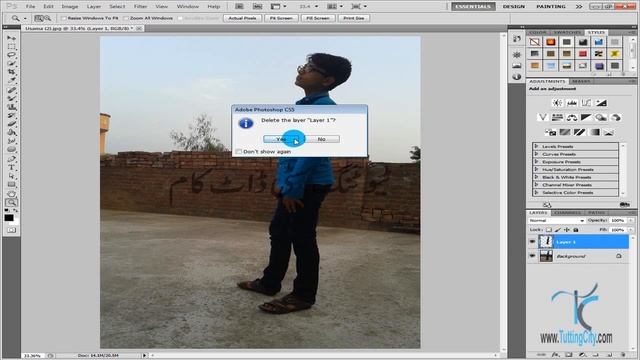Add a Brightness/Contrast adjustment

(557, 103)
